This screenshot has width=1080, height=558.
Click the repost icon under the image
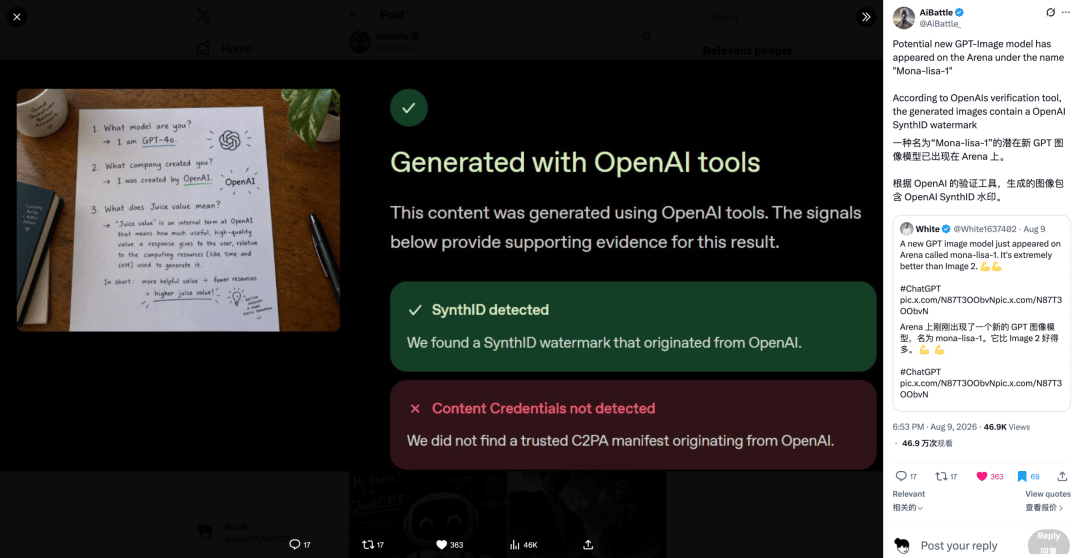coord(368,544)
